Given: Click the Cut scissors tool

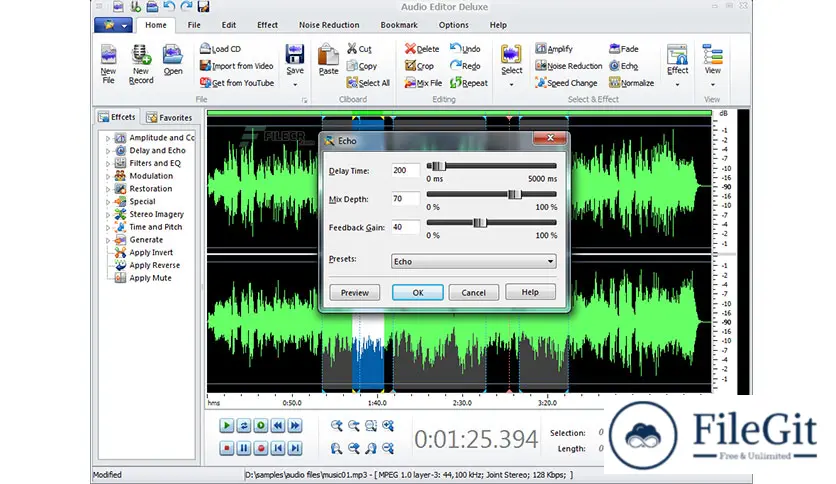Looking at the screenshot, I should pyautogui.click(x=359, y=49).
